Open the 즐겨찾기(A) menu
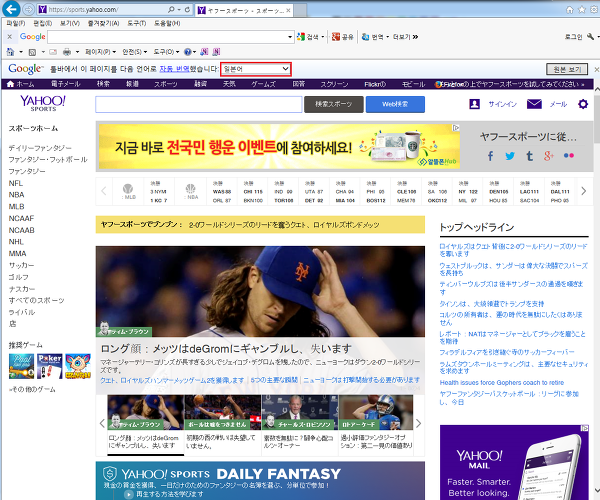Viewport: 600px width, 500px height. point(103,23)
